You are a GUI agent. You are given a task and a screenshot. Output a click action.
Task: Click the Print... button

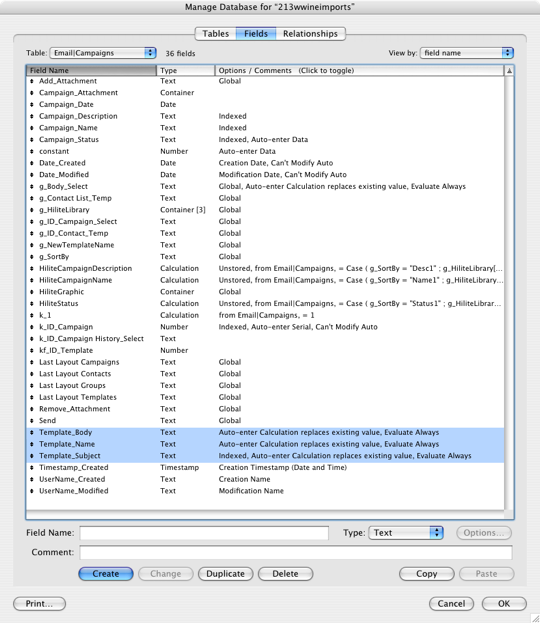39,604
